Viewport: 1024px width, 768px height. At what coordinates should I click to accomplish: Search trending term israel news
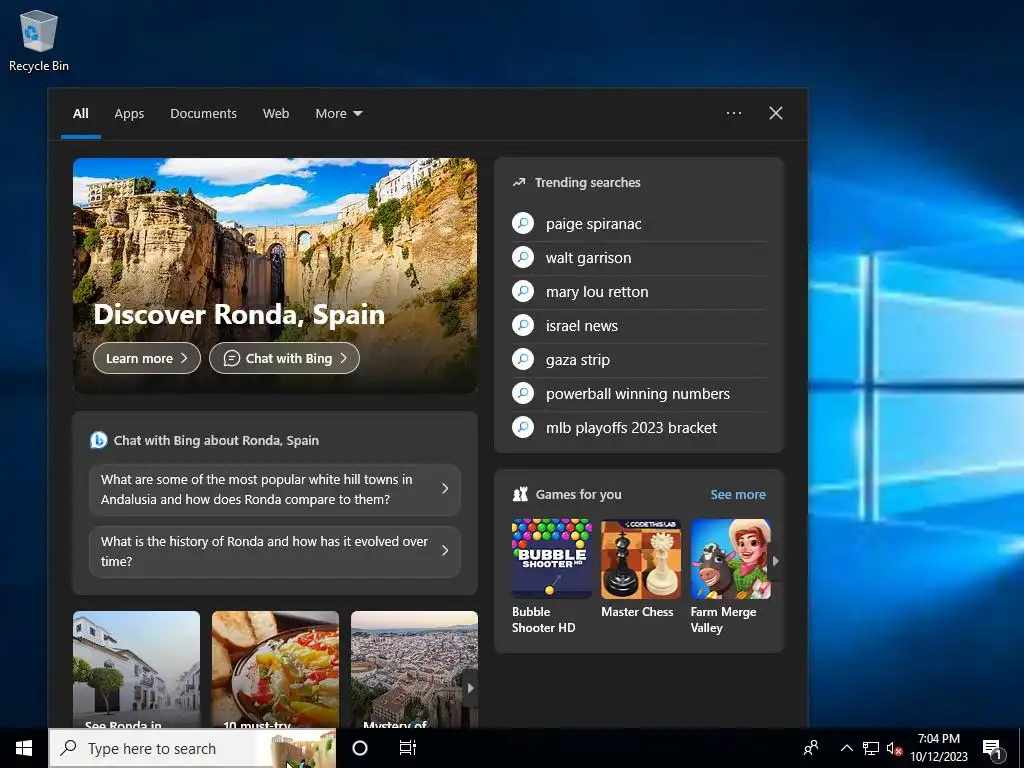pyautogui.click(x=581, y=326)
